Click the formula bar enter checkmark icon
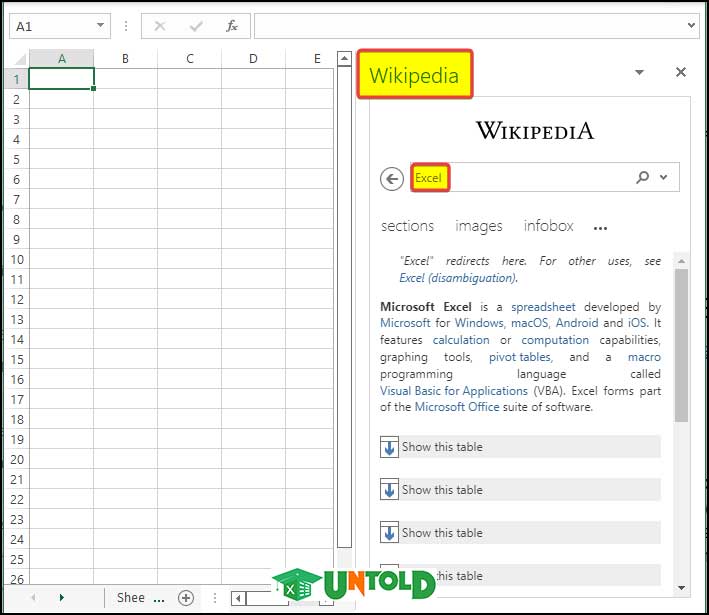709x615 pixels. tap(196, 26)
